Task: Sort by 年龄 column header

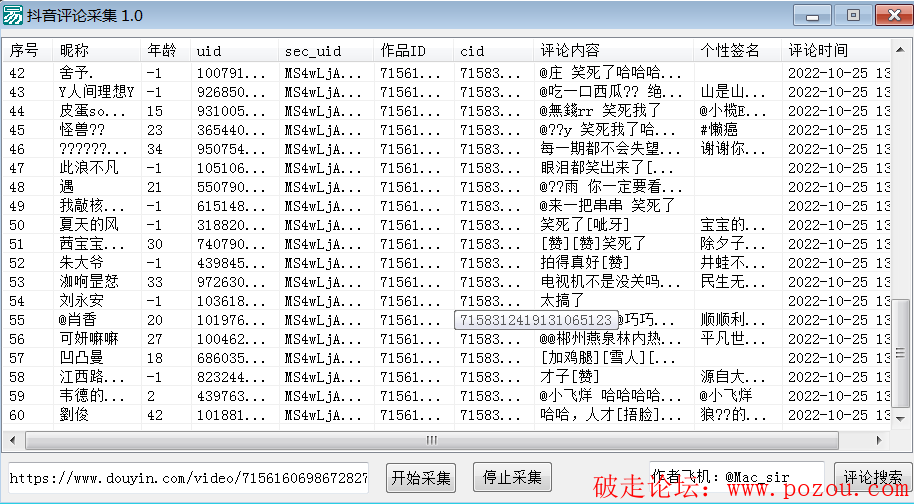Action: (x=165, y=51)
